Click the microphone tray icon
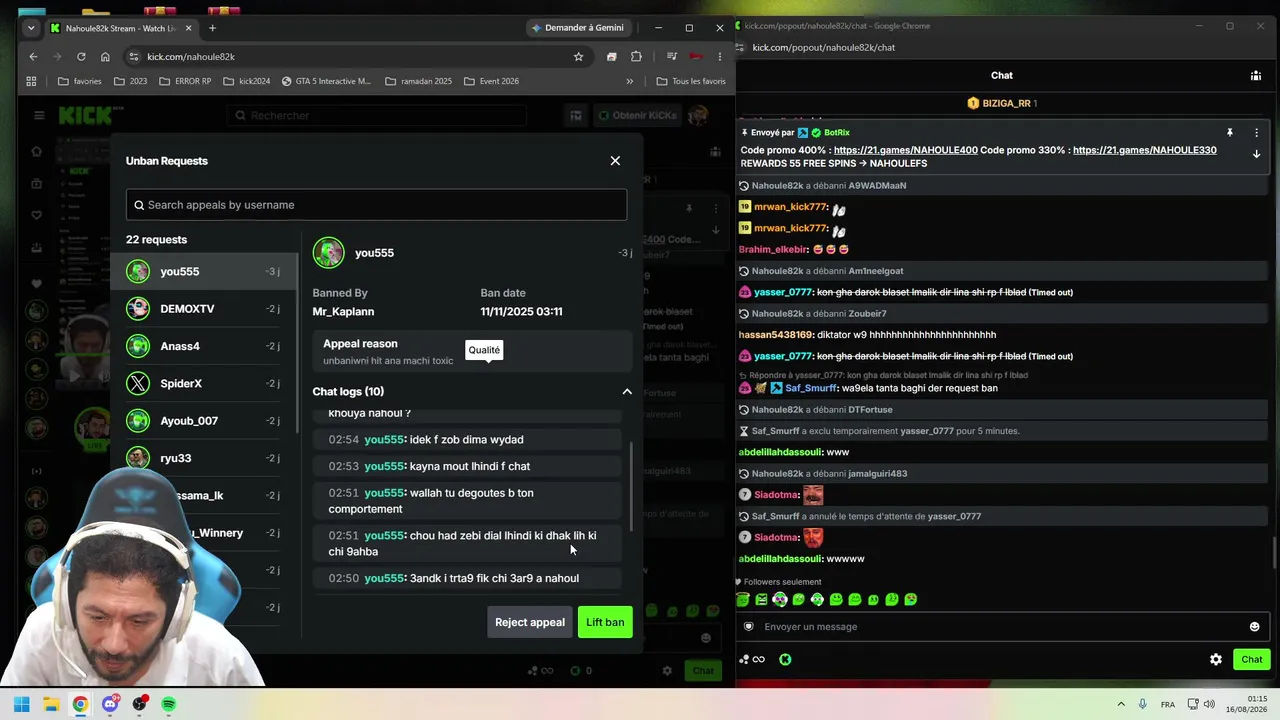The image size is (1280, 720). (x=1143, y=705)
